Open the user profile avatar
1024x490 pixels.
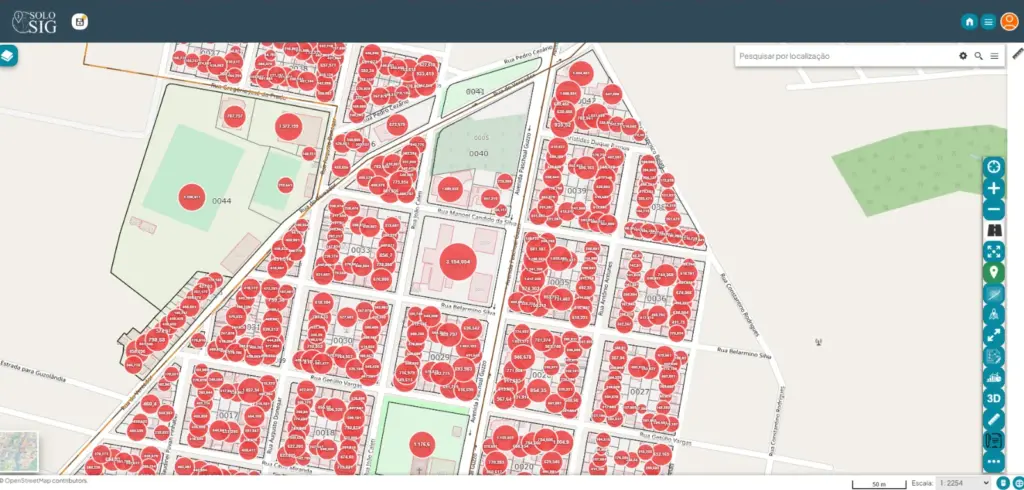click(1009, 22)
